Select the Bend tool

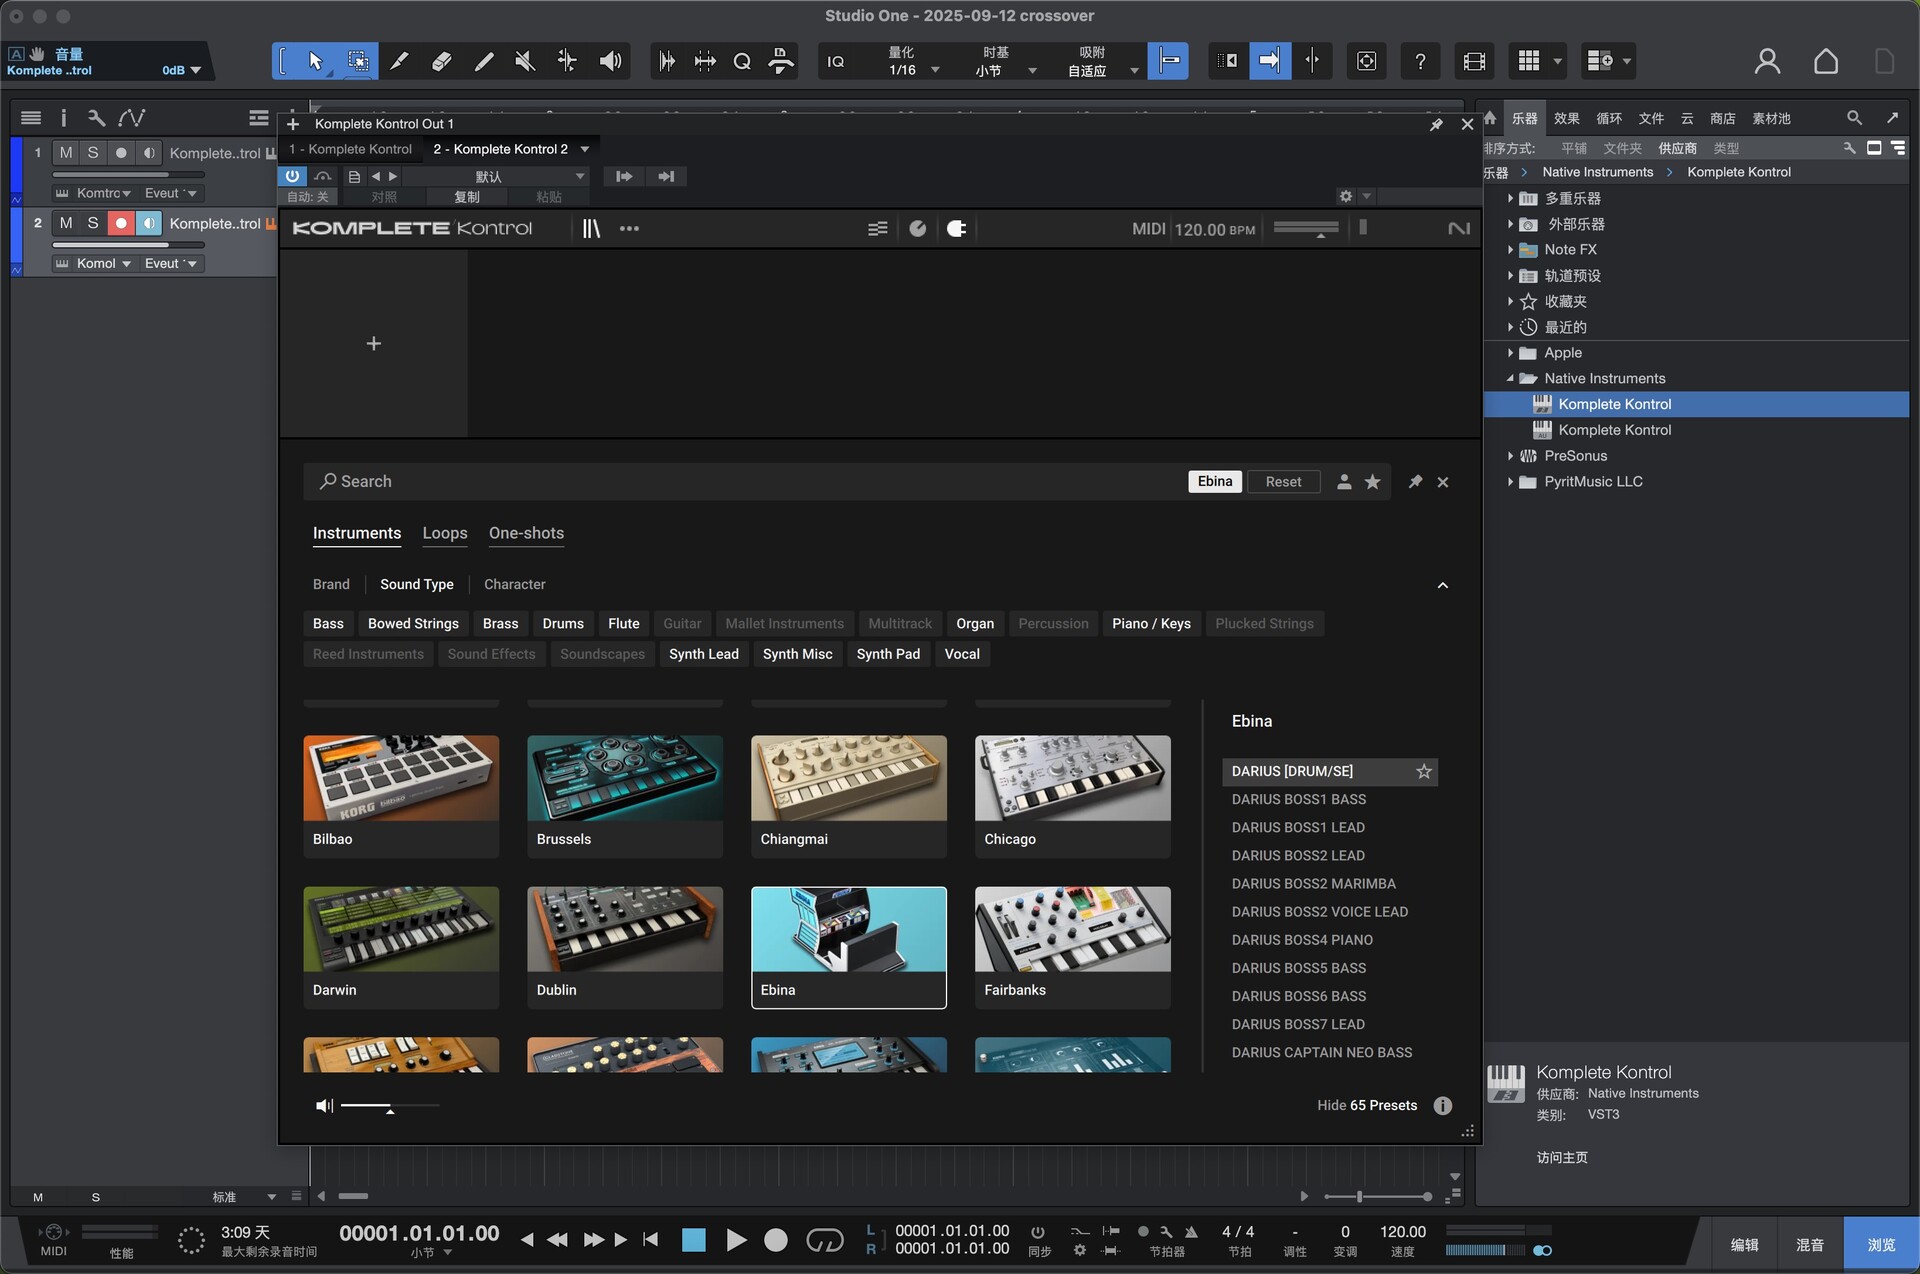coord(567,61)
